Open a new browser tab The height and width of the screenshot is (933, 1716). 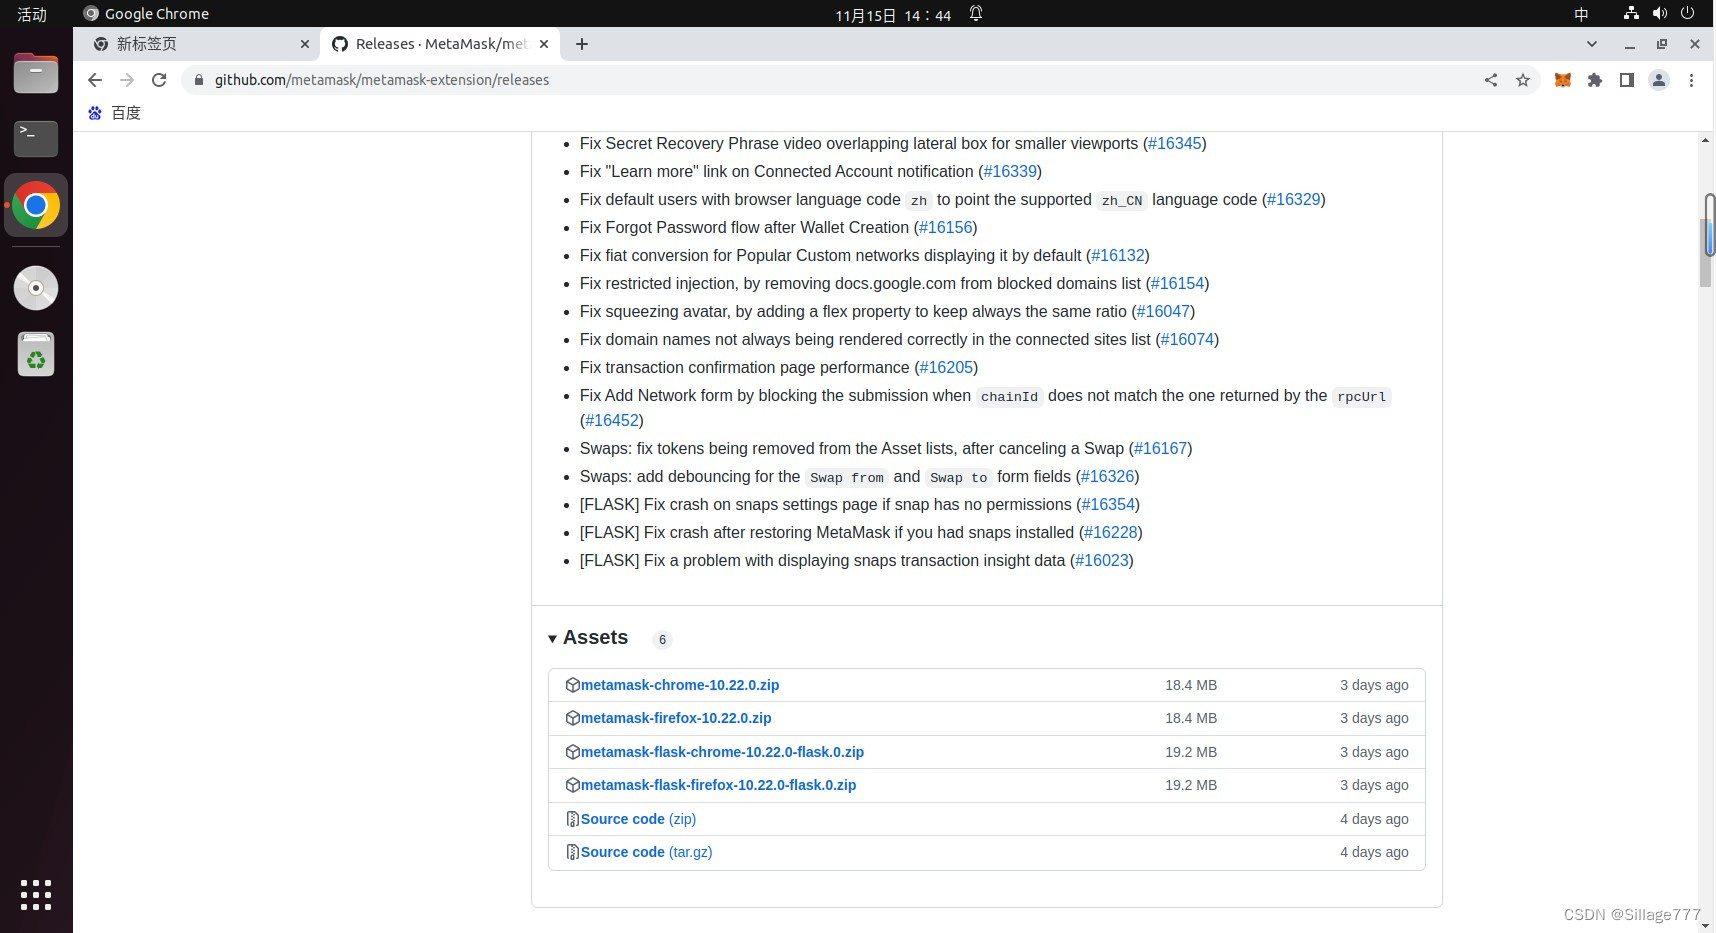click(x=582, y=44)
